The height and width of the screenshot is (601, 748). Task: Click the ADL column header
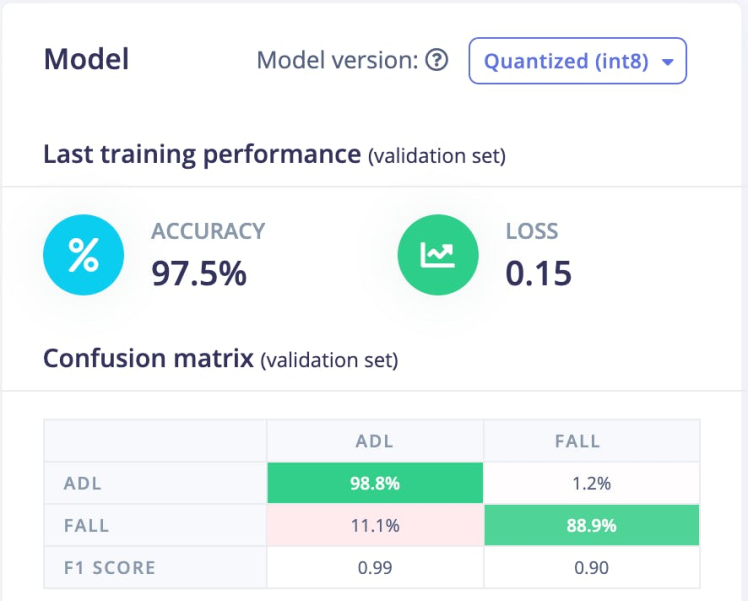pos(375,441)
